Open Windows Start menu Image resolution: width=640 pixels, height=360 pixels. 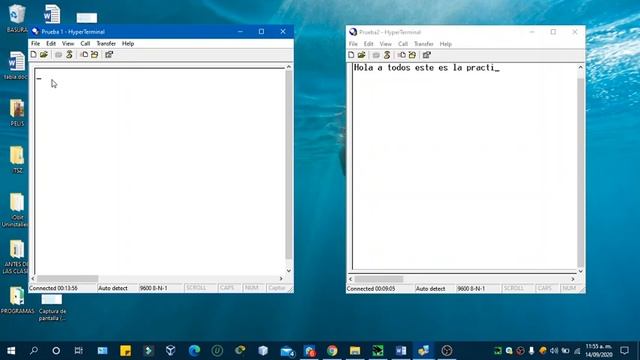[11, 351]
